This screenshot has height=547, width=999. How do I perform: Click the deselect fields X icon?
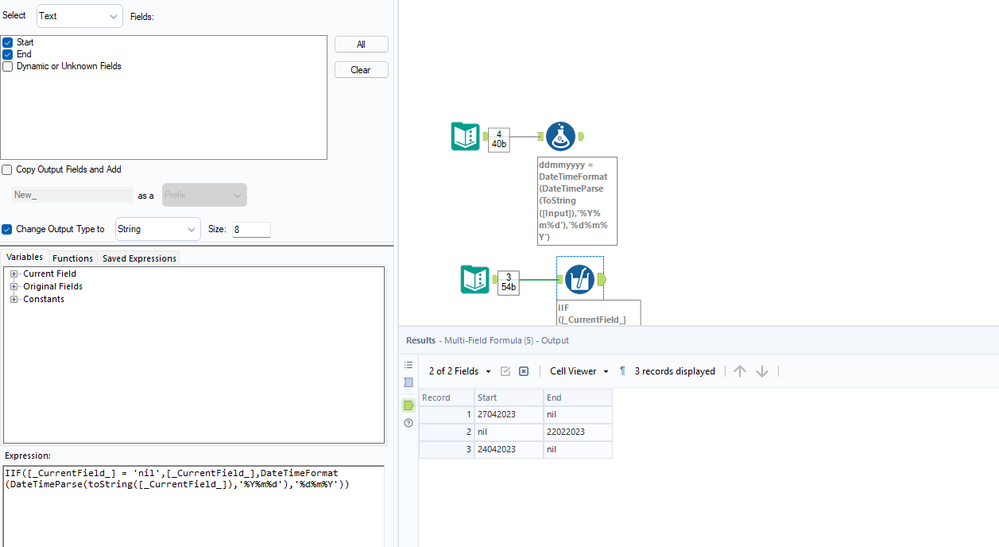[x=524, y=371]
